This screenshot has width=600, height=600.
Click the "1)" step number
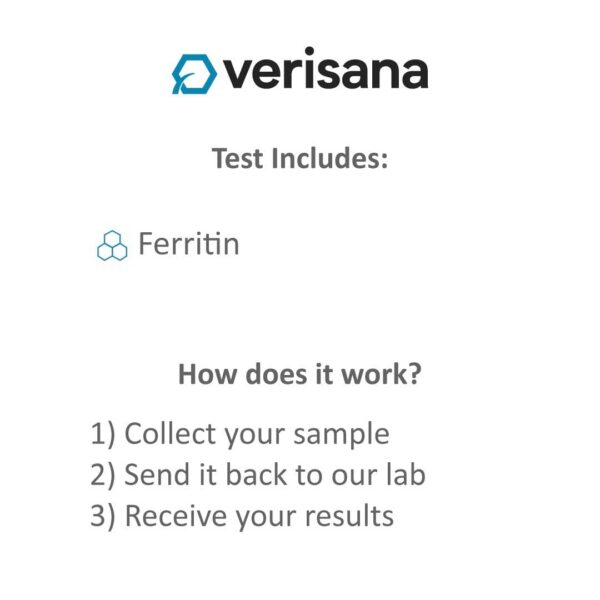(x=103, y=434)
